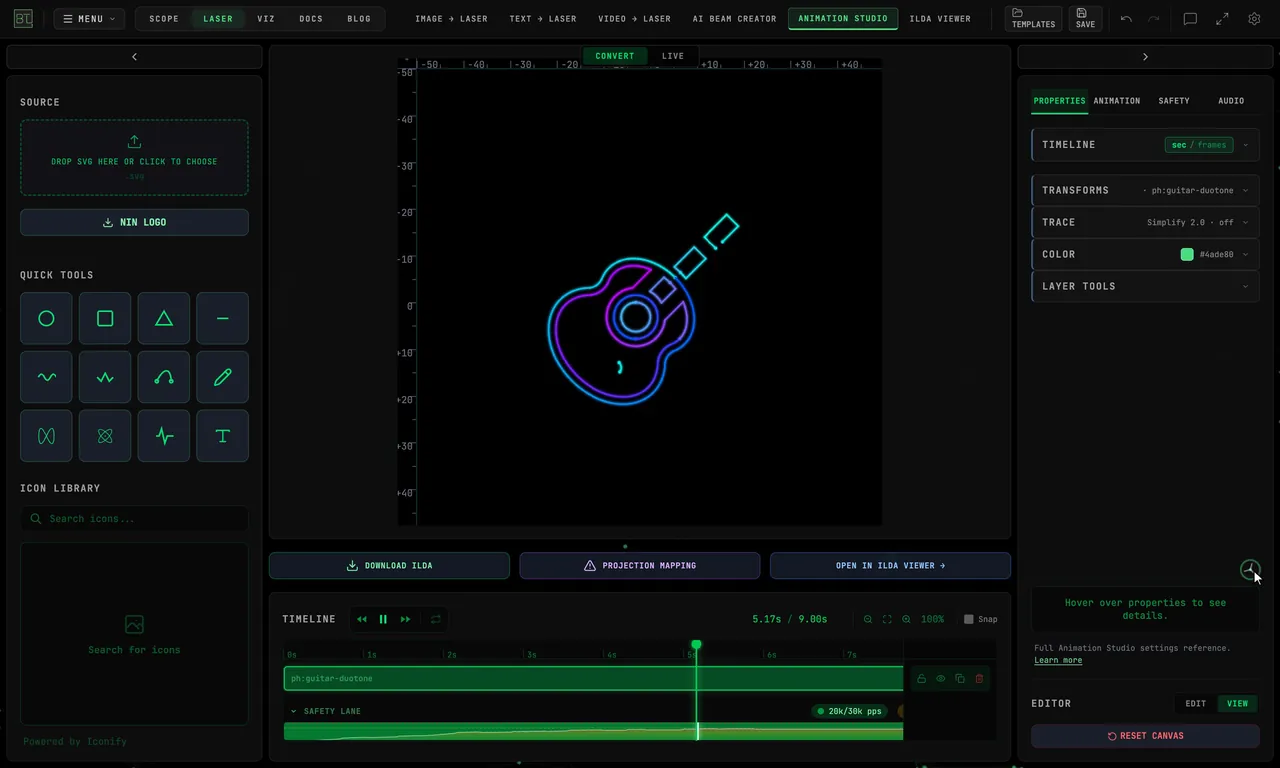Screen dimensions: 1280x768
Task: Choose the sine wave quick tool
Action: click(46, 377)
